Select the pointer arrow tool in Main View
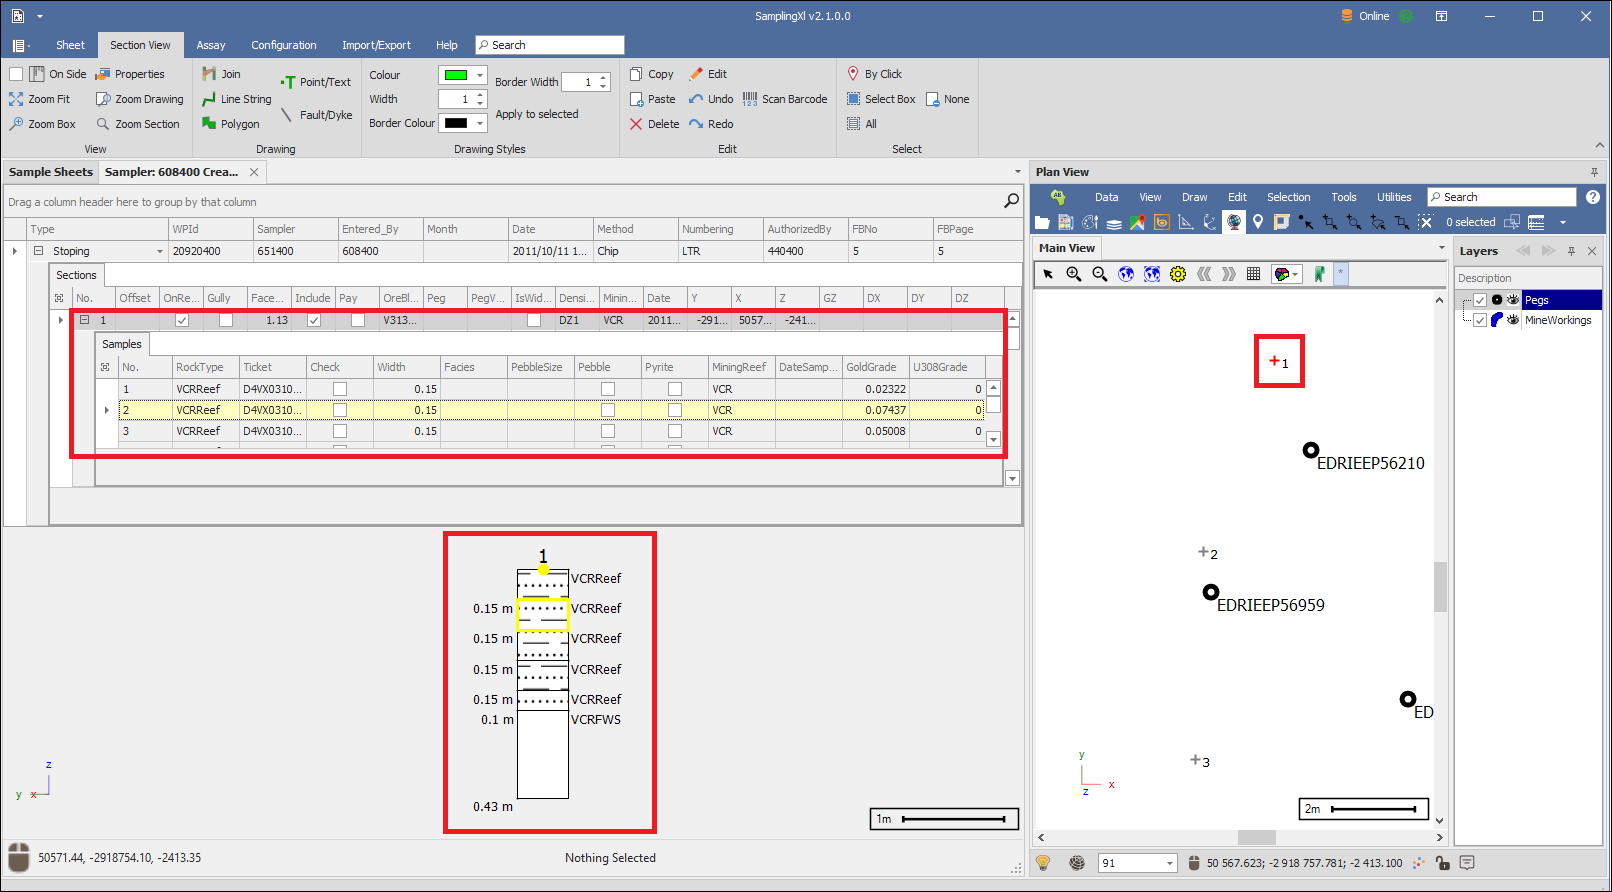This screenshot has width=1612, height=892. pyautogui.click(x=1048, y=274)
